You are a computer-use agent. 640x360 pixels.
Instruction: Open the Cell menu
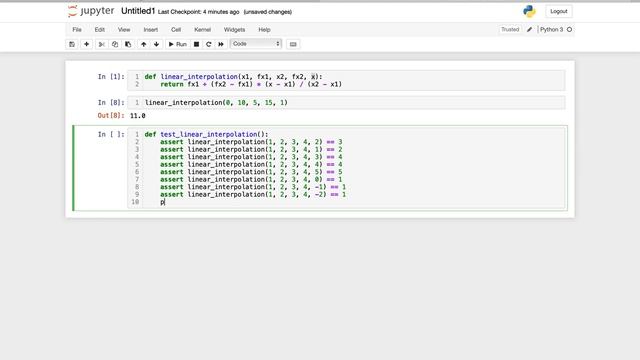(x=176, y=30)
